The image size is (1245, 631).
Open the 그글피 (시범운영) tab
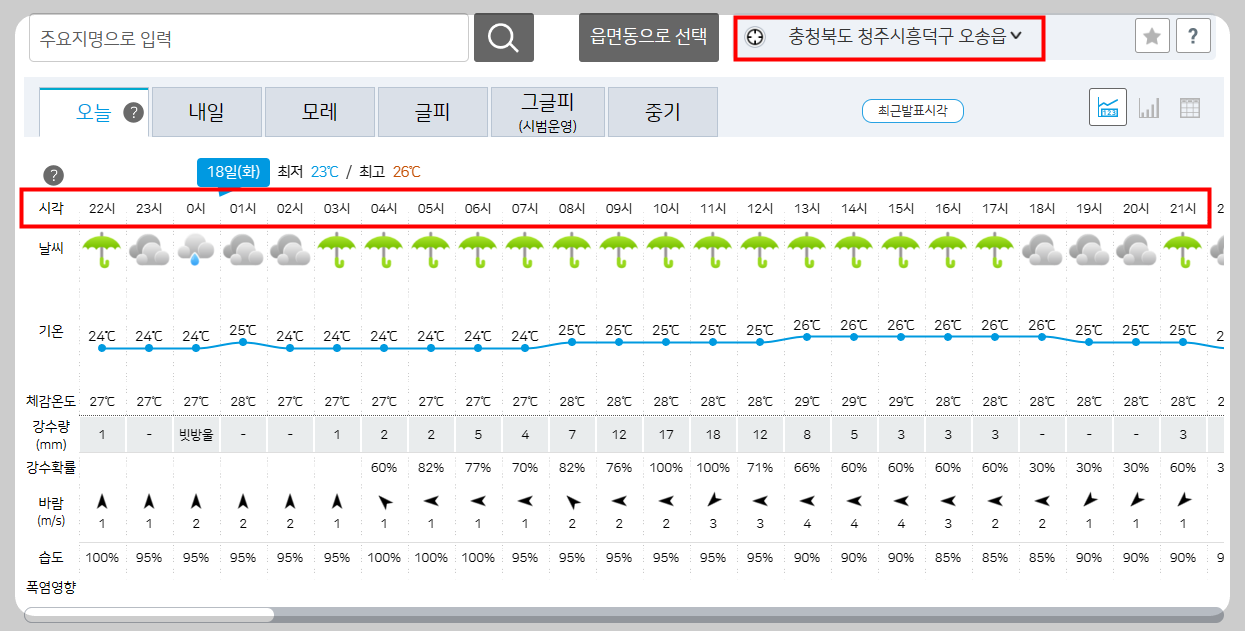click(547, 112)
